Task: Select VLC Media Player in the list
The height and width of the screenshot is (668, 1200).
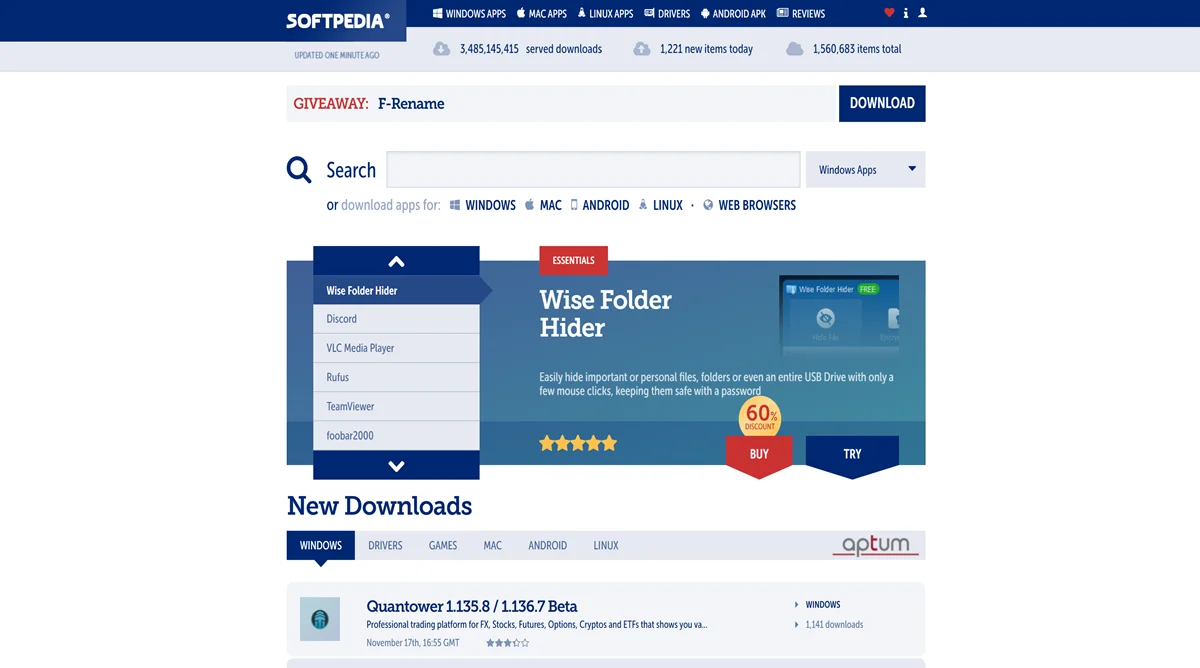Action: (396, 348)
